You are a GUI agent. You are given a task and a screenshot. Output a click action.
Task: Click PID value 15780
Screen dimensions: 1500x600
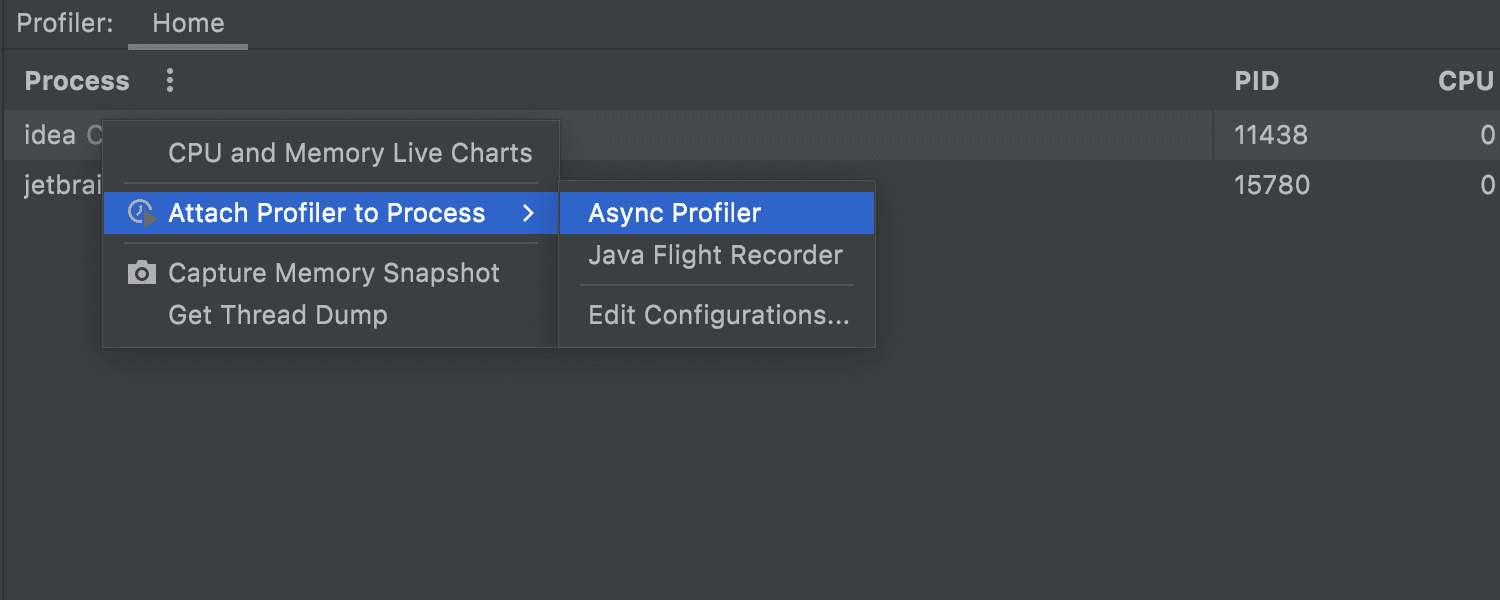[x=1272, y=185]
